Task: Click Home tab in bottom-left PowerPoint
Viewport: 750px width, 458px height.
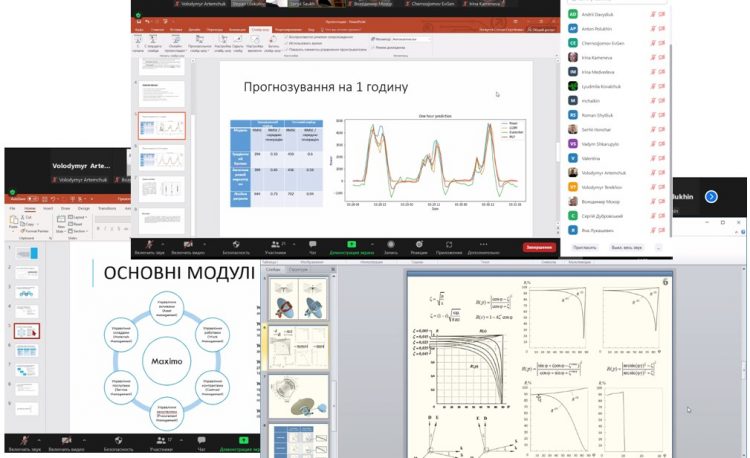Action: 30,208
